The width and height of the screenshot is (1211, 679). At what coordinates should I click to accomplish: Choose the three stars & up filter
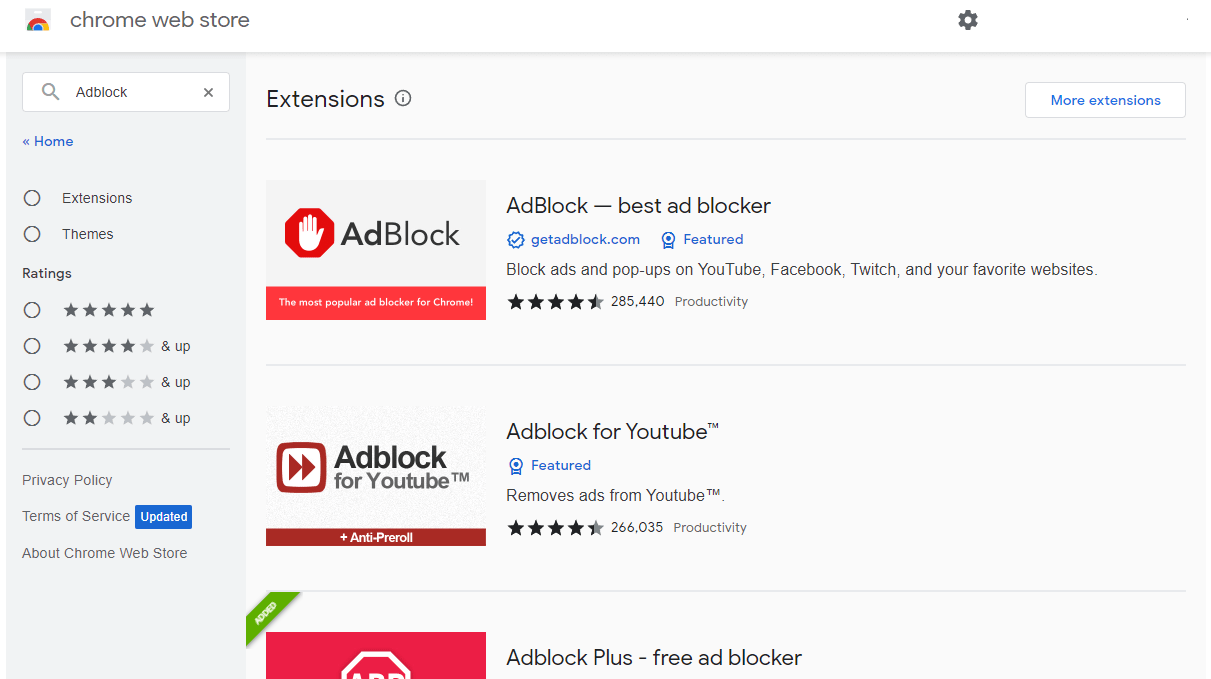click(32, 382)
